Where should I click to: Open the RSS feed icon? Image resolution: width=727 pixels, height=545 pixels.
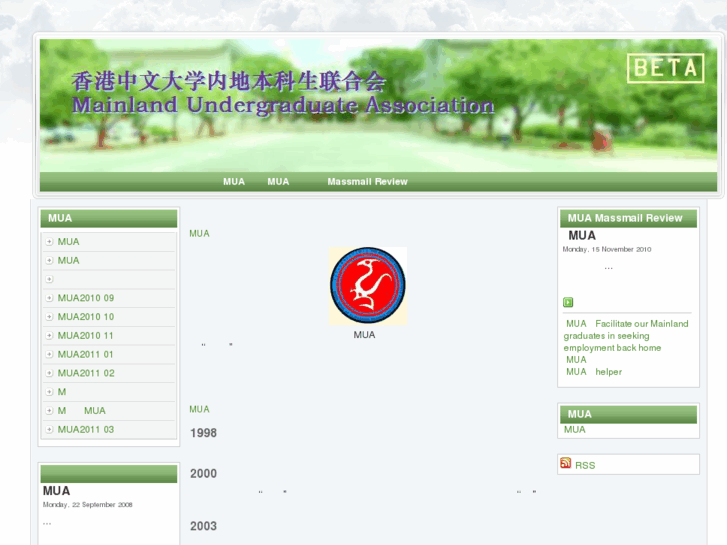pos(566,463)
